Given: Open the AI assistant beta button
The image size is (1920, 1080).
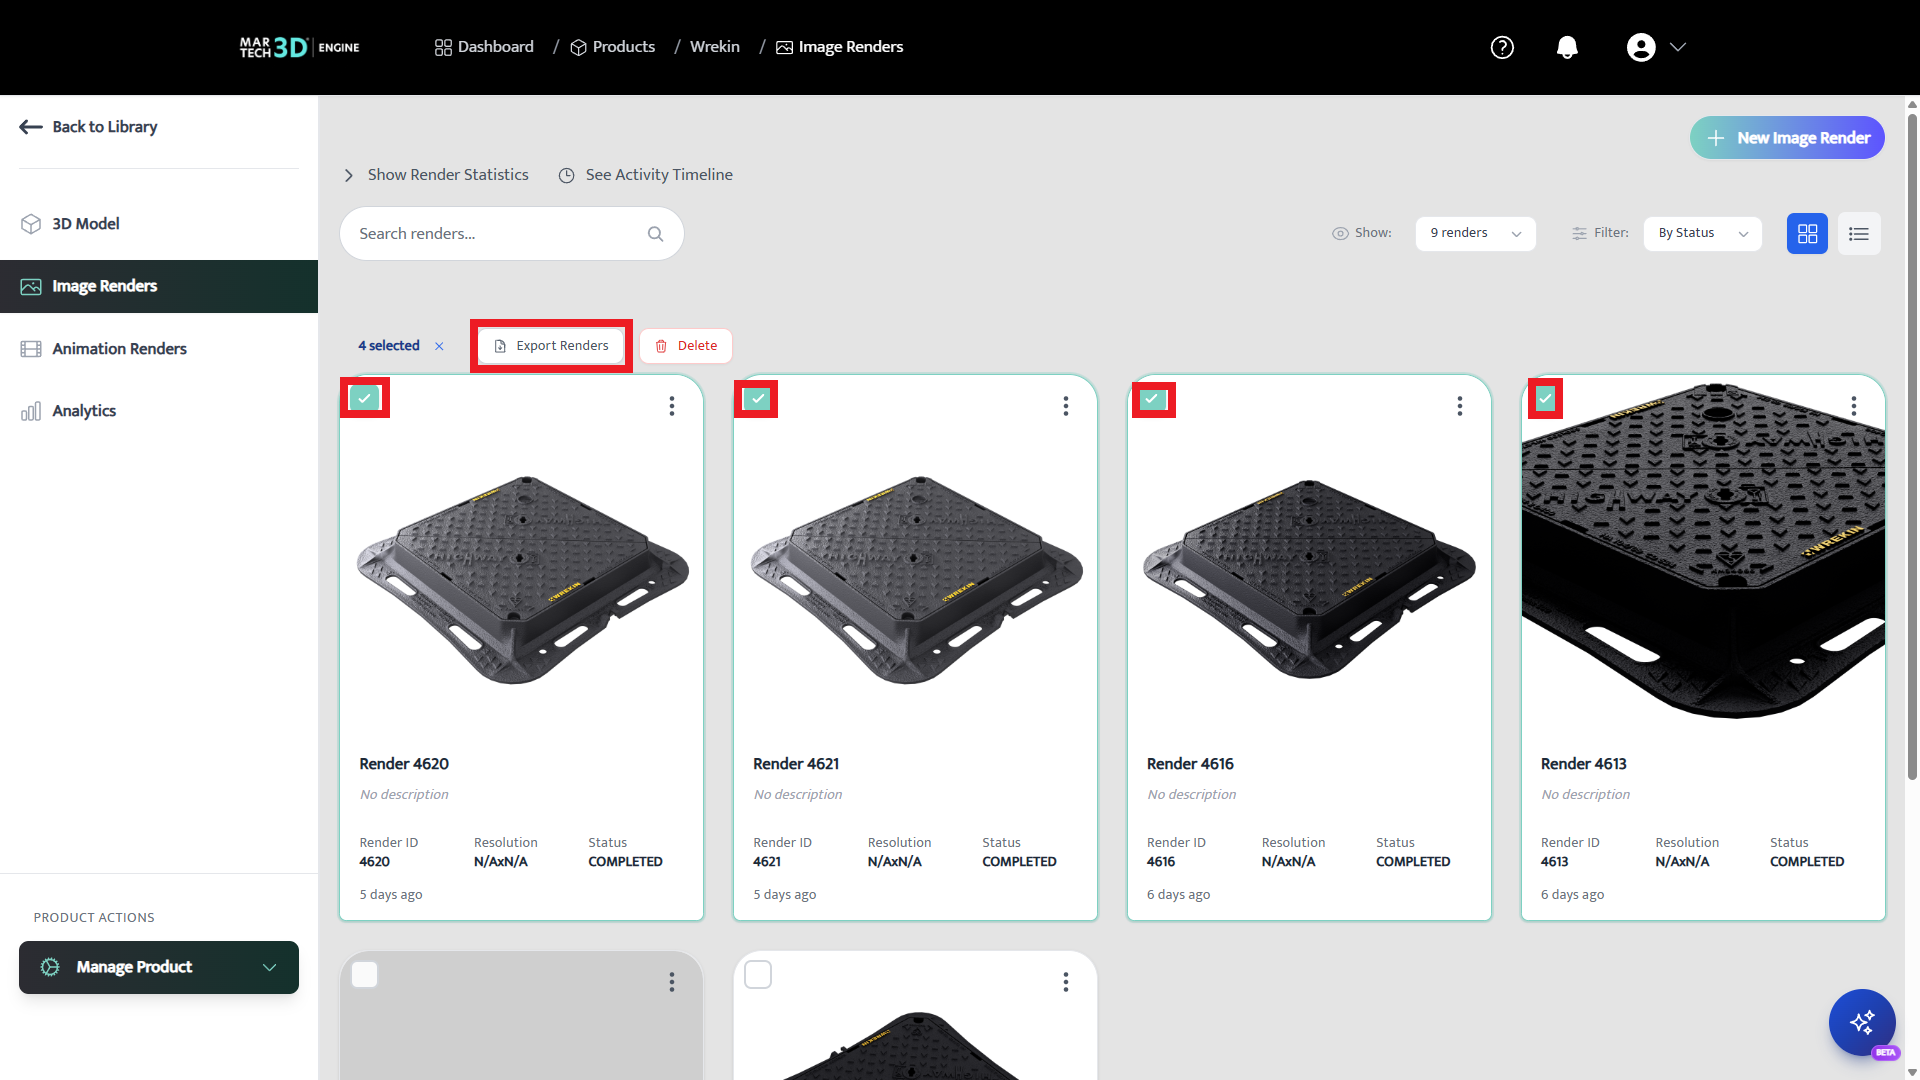Looking at the screenshot, I should 1862,1023.
